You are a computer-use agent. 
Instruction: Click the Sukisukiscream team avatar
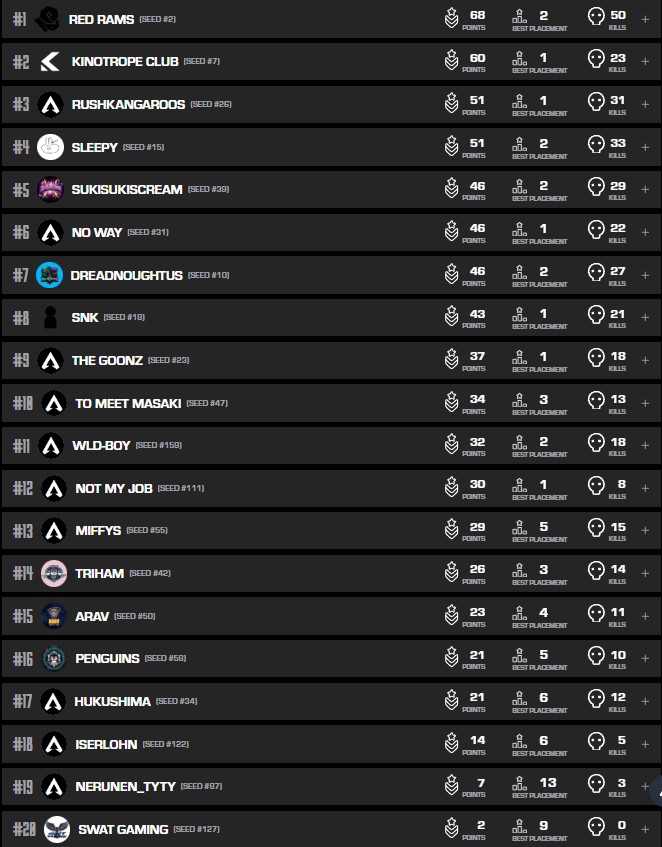point(50,189)
